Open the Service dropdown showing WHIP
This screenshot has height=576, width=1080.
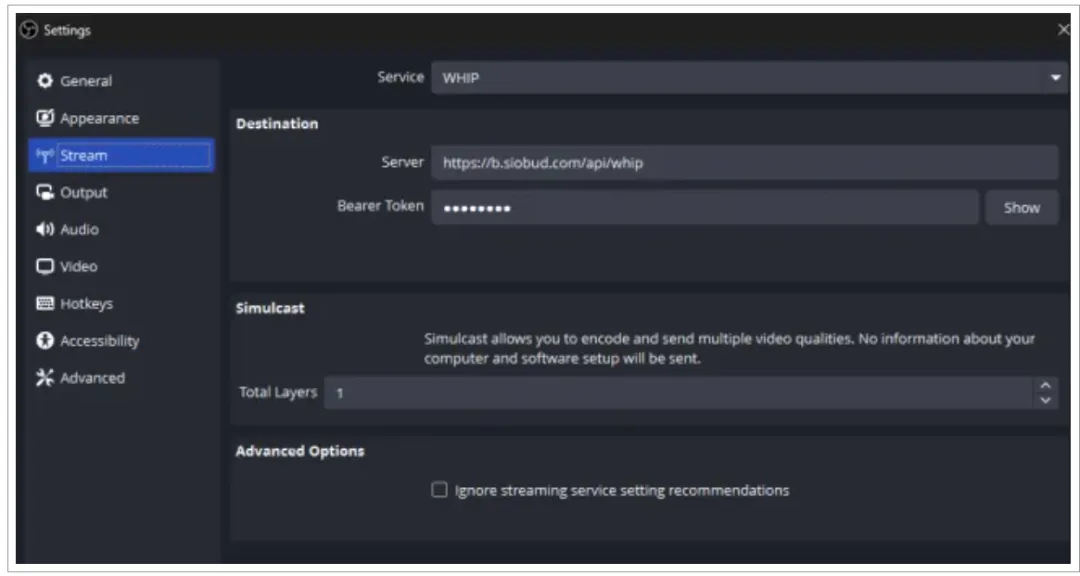[x=749, y=78]
